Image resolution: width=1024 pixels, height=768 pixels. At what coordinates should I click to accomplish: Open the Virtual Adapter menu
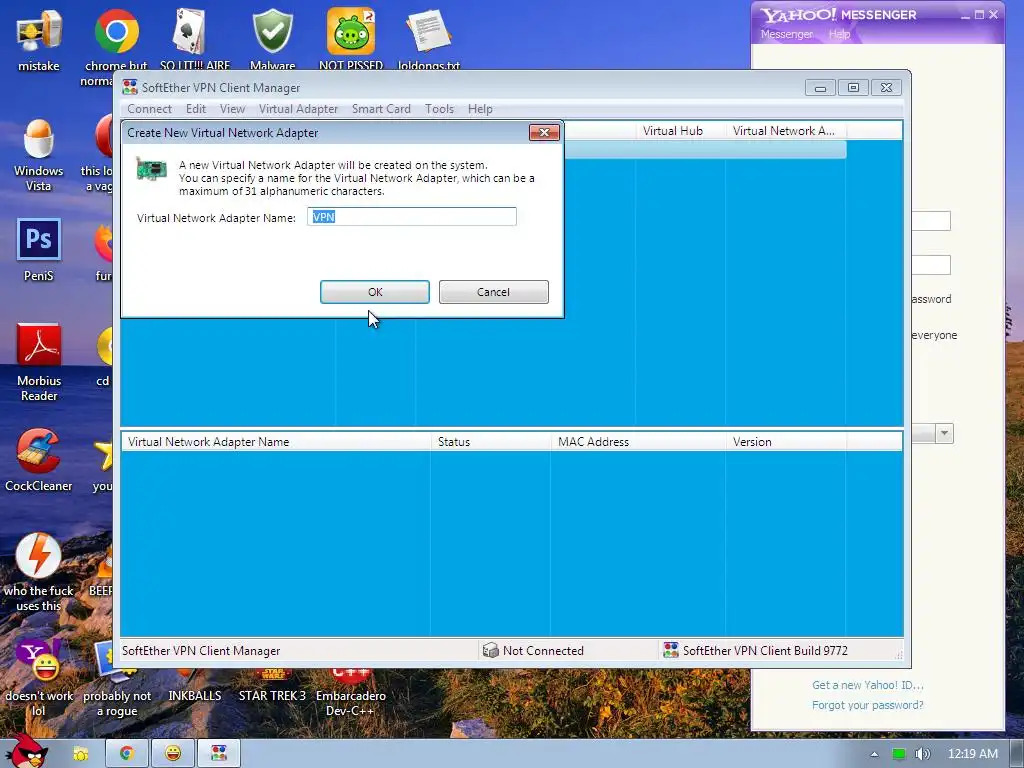pyautogui.click(x=298, y=109)
